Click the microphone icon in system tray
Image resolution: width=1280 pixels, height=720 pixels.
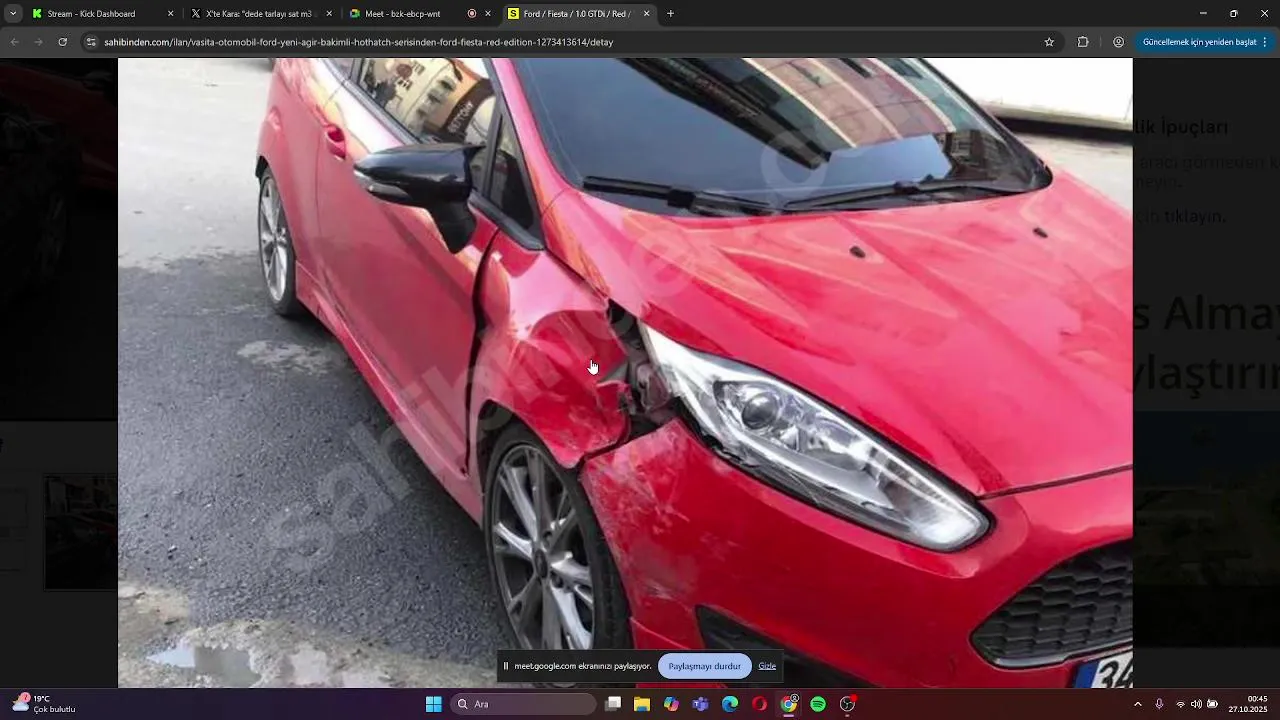(x=1159, y=704)
